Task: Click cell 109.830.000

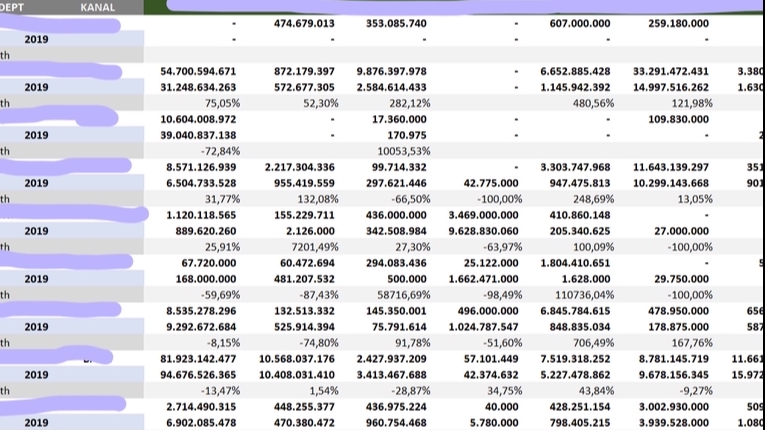Action: point(678,119)
